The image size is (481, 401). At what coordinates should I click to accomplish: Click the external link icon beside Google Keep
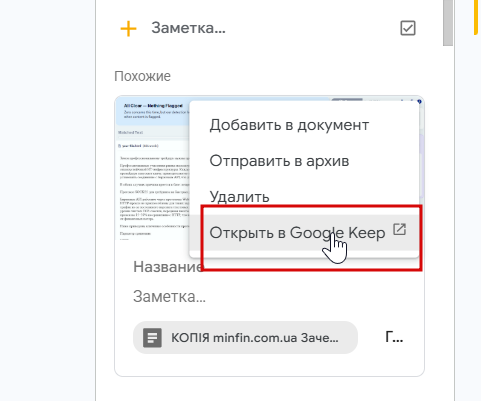point(399,229)
